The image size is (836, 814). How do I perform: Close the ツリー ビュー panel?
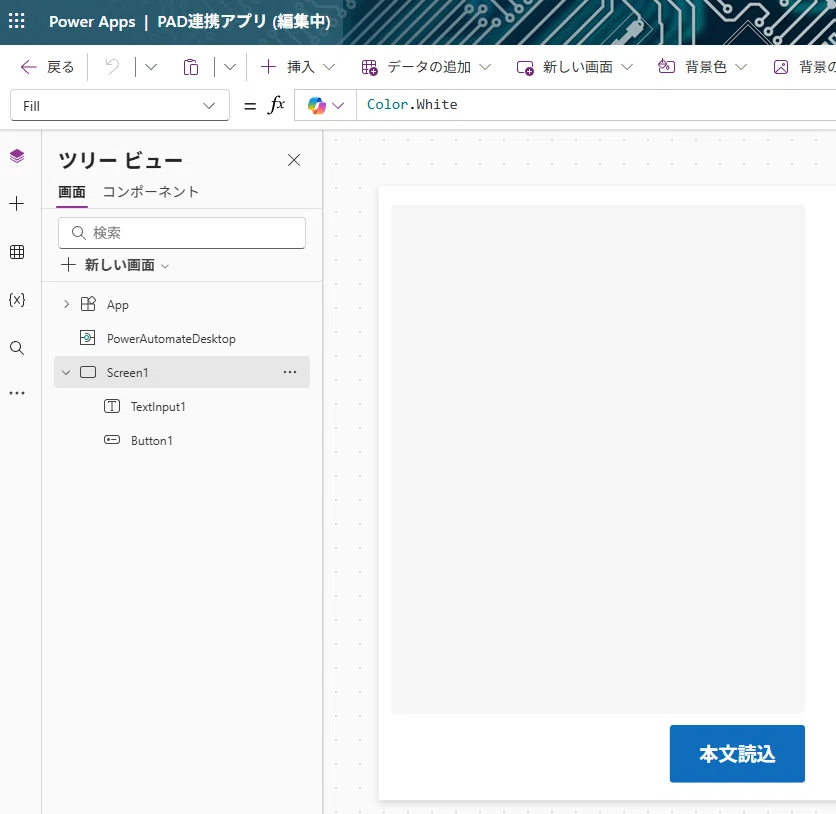click(294, 160)
